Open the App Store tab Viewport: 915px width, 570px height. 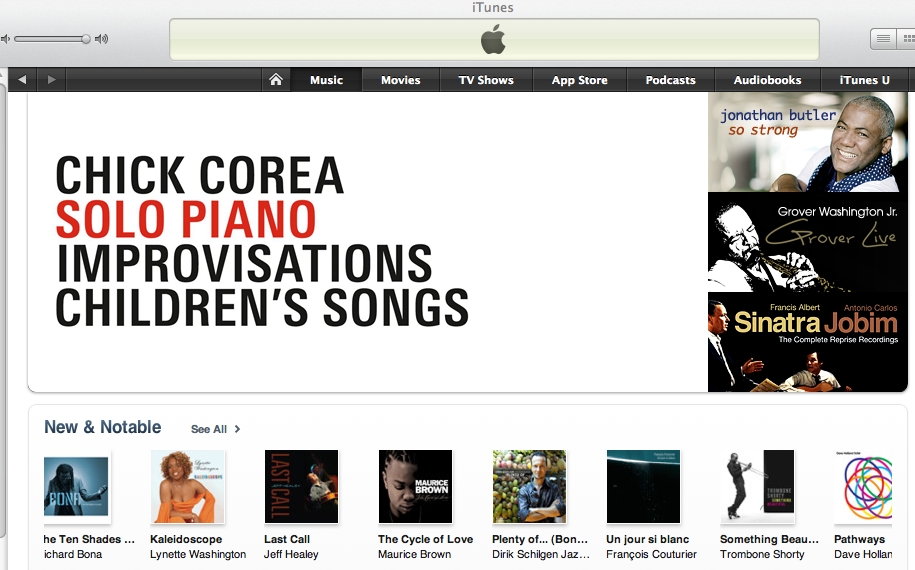(x=579, y=79)
